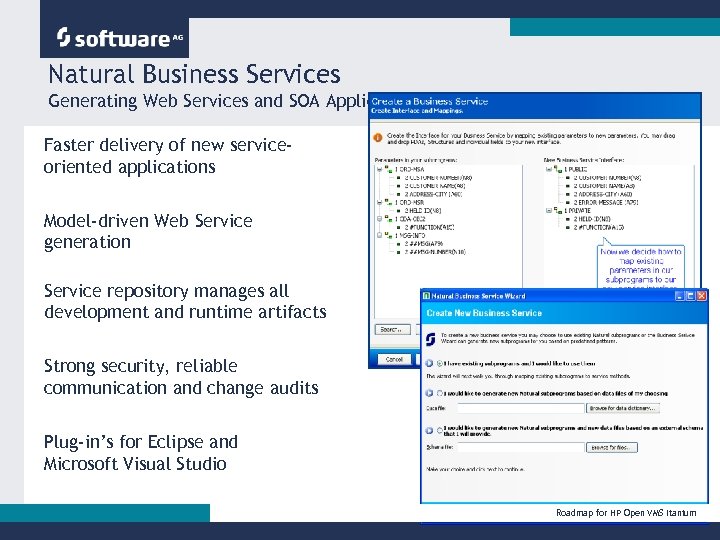Collapse the 1 PRIVATE node in new interface tree

coord(549,210)
